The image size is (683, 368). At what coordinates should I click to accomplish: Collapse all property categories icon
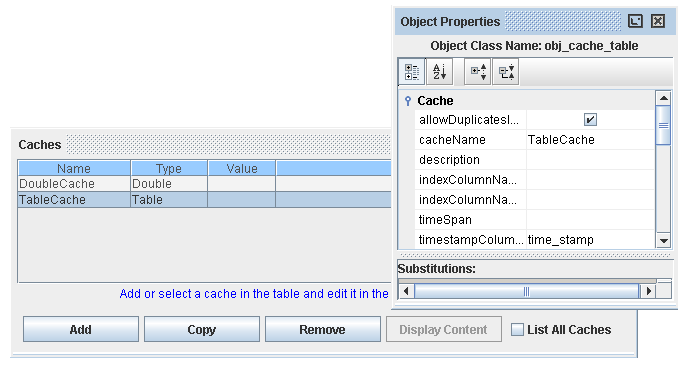coord(506,71)
